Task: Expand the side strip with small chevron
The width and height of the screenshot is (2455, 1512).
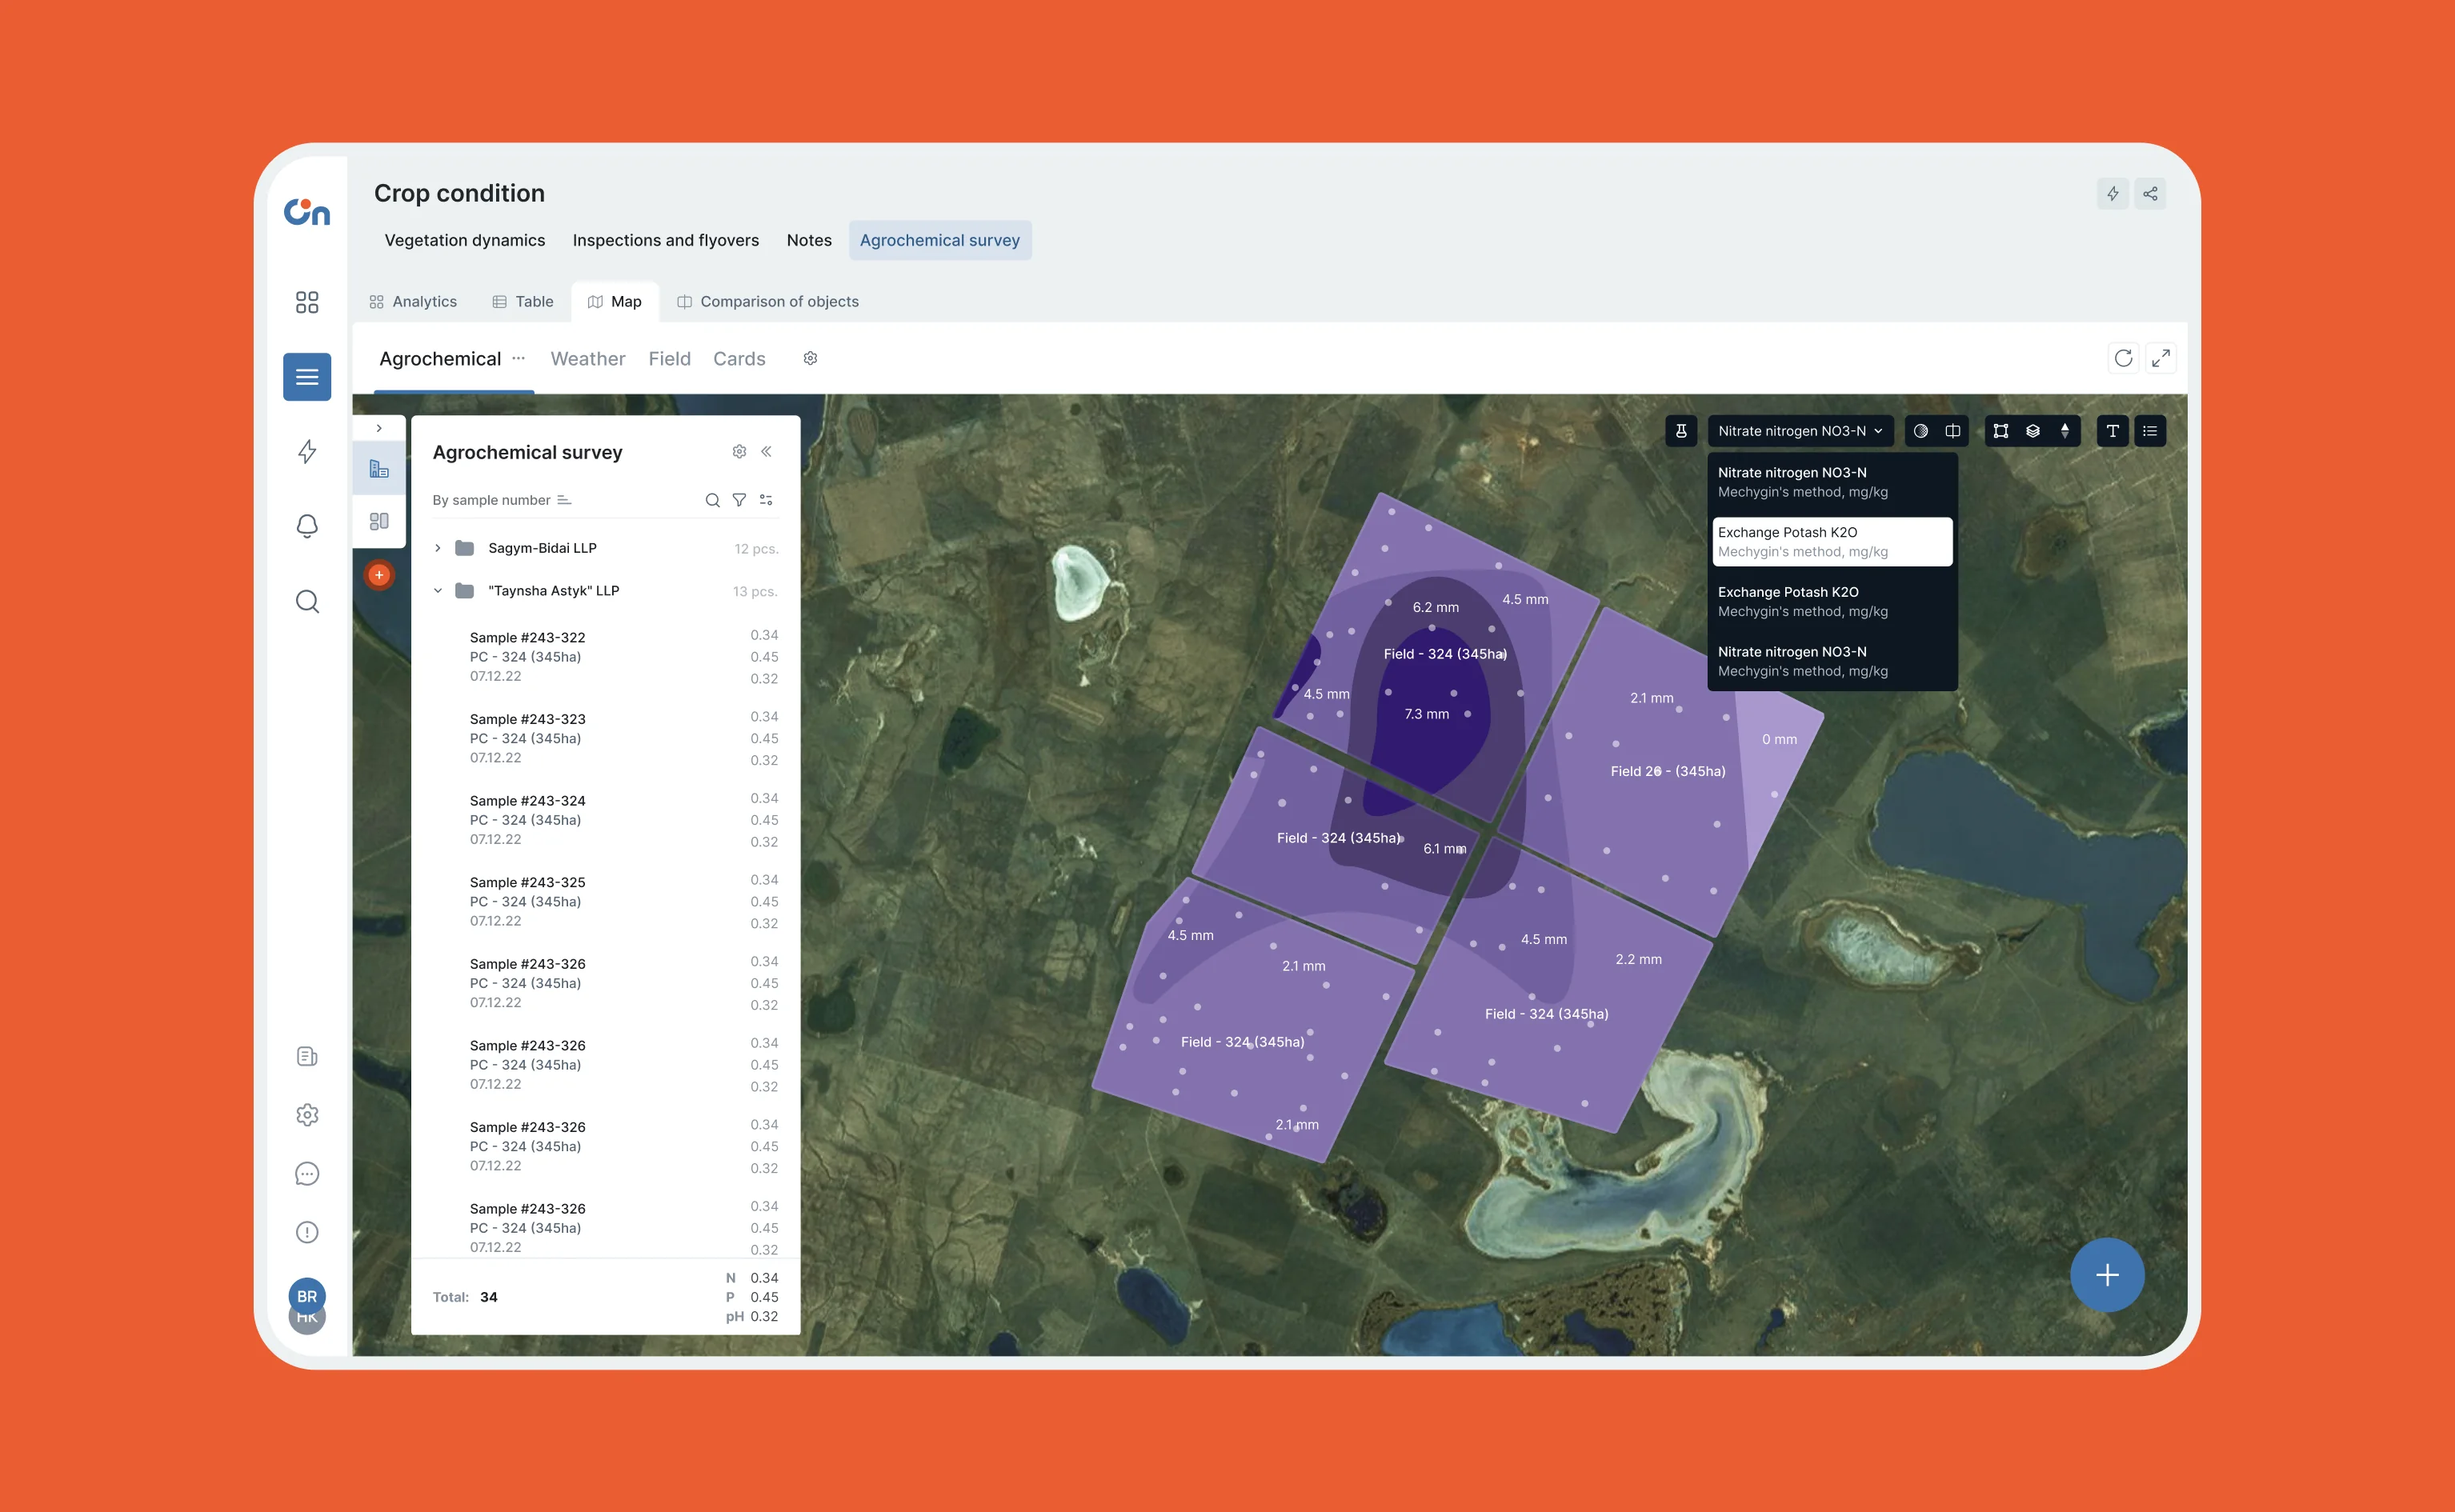Action: [x=379, y=428]
